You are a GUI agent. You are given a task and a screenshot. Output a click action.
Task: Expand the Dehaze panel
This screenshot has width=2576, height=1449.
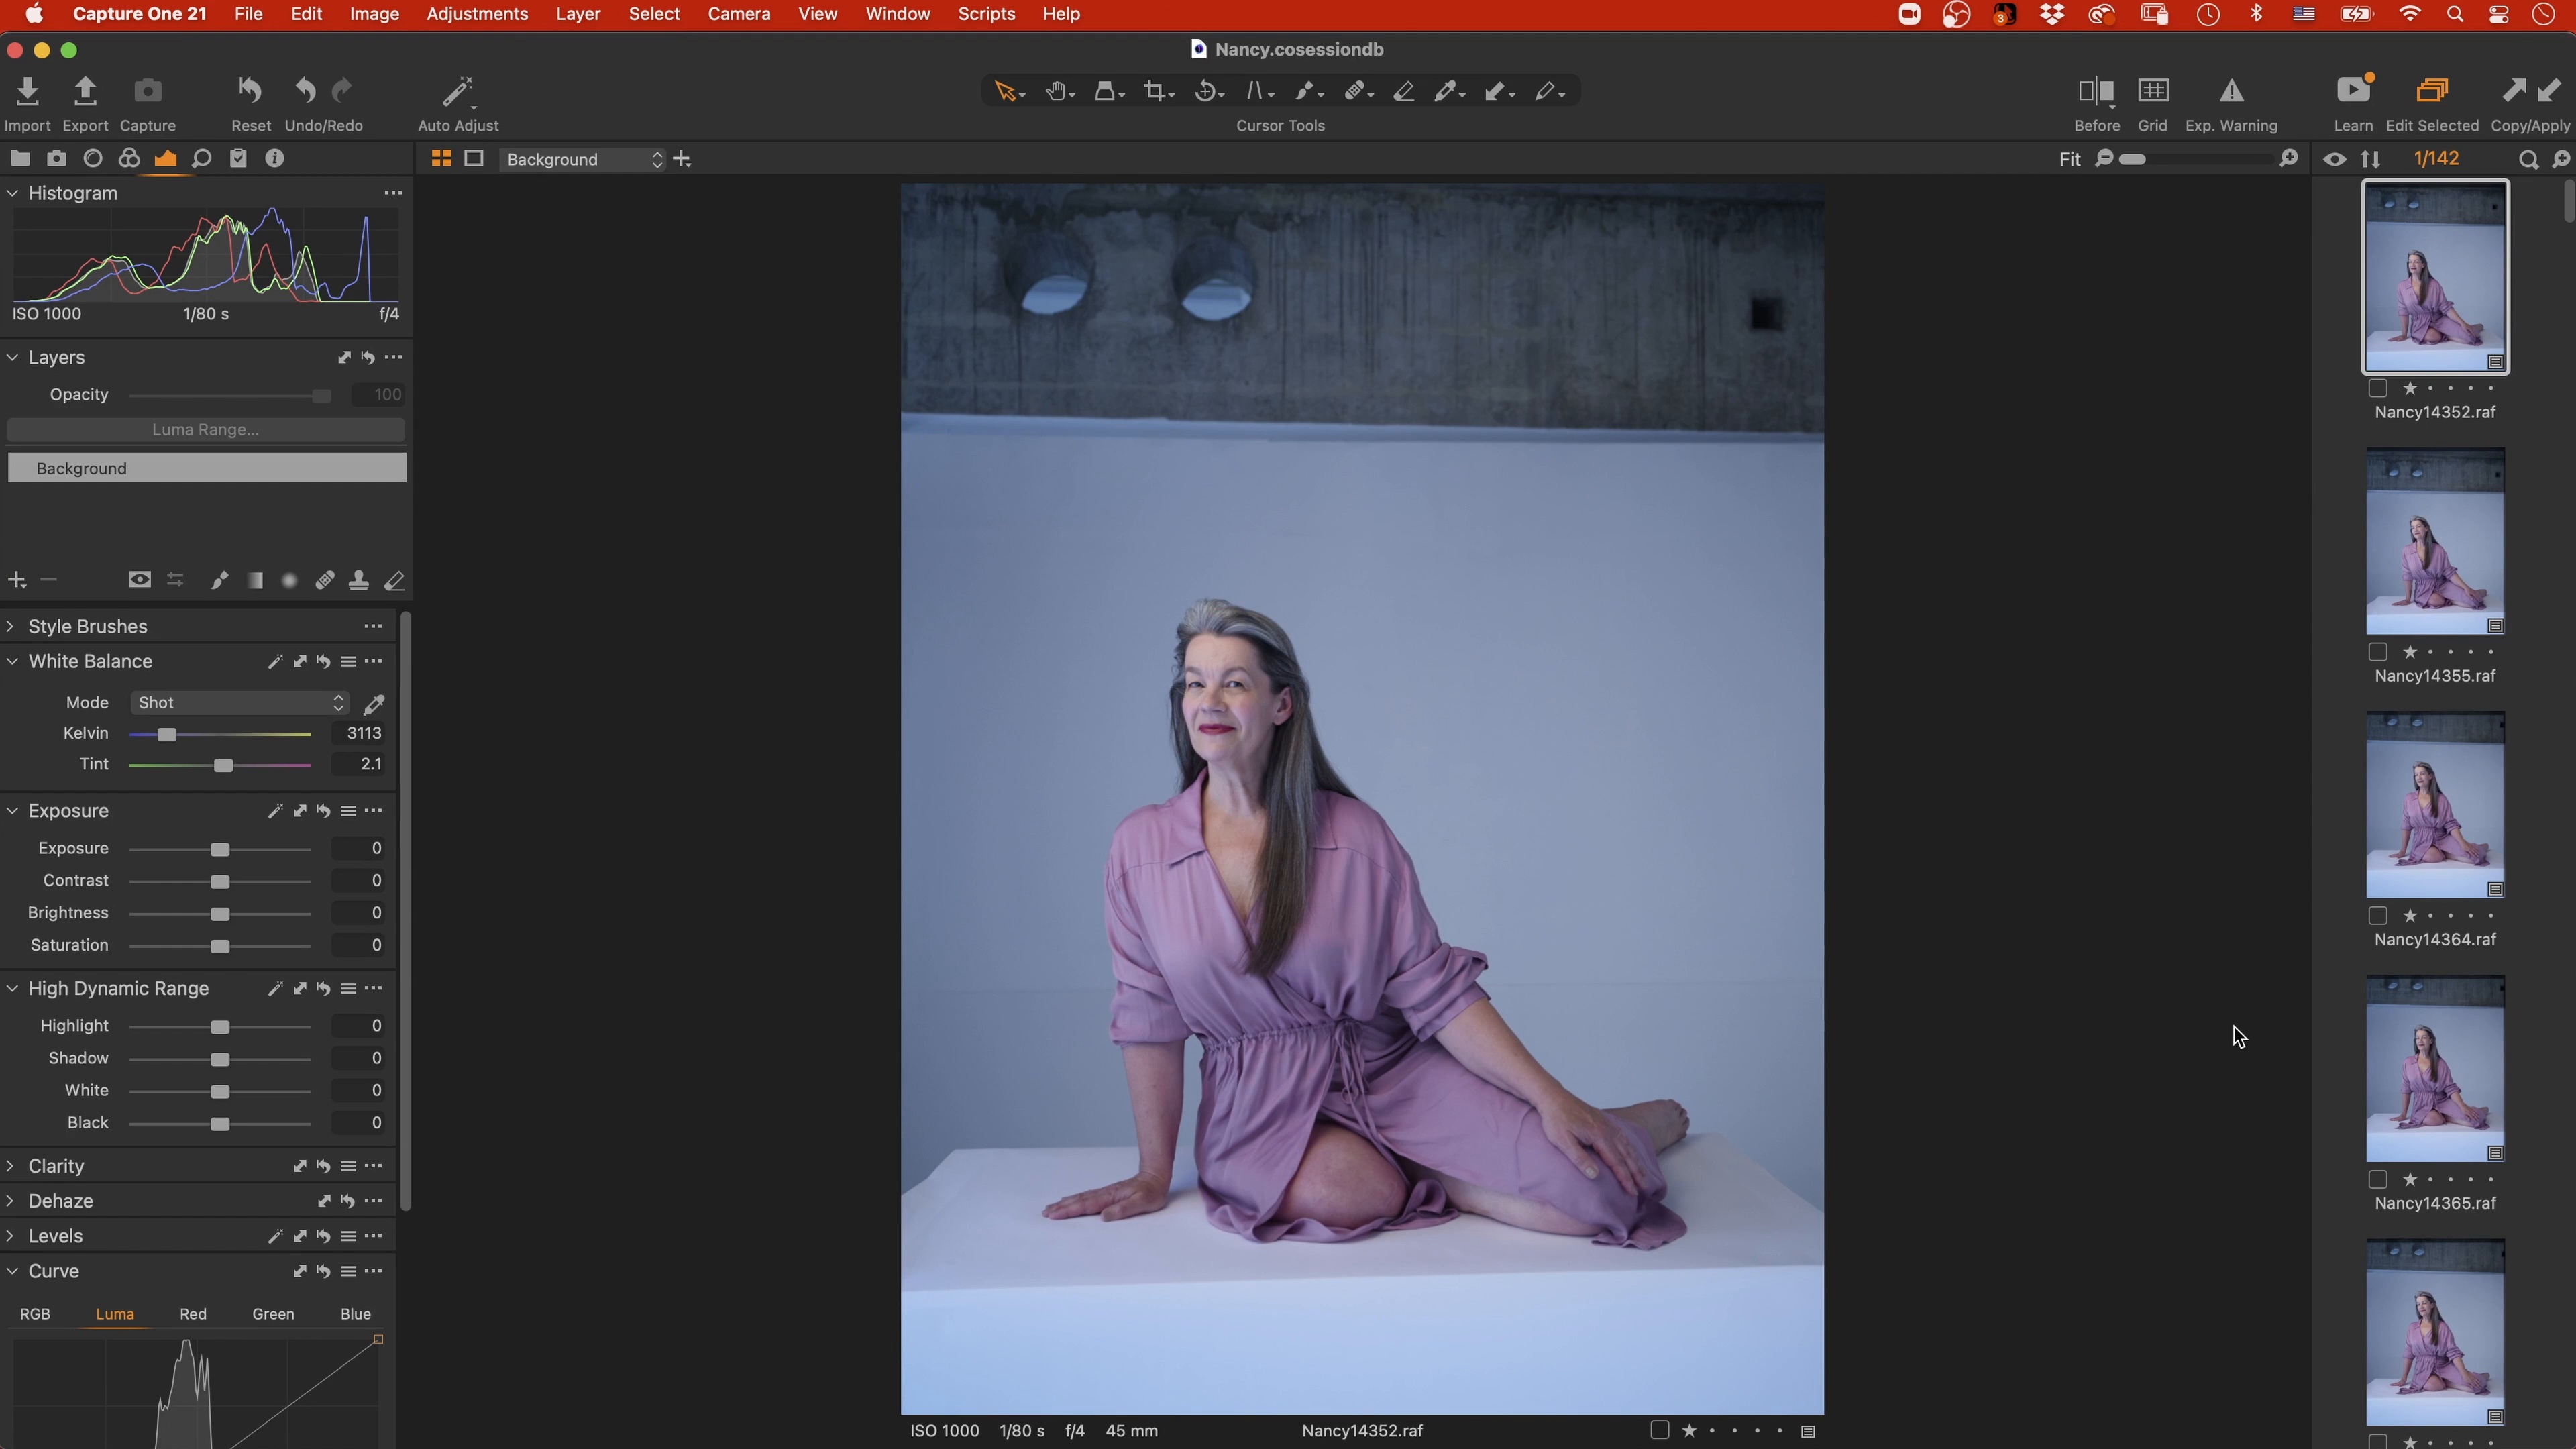pos(11,1201)
